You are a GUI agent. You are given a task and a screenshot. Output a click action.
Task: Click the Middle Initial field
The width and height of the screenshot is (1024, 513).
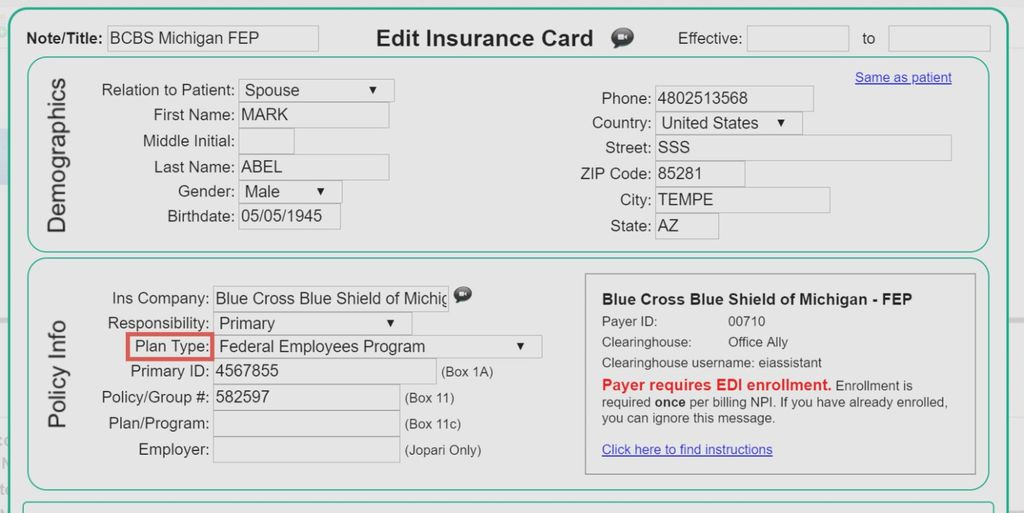(266, 141)
